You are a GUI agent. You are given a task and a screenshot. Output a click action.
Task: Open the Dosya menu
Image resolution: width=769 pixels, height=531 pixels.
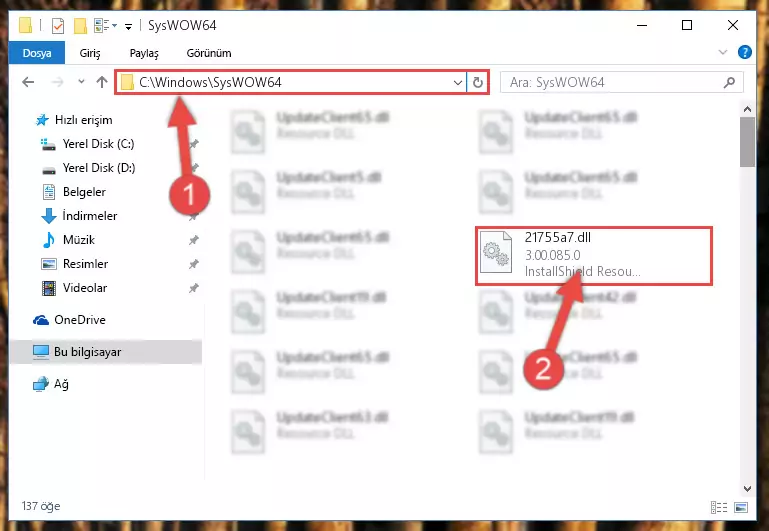[x=37, y=53]
